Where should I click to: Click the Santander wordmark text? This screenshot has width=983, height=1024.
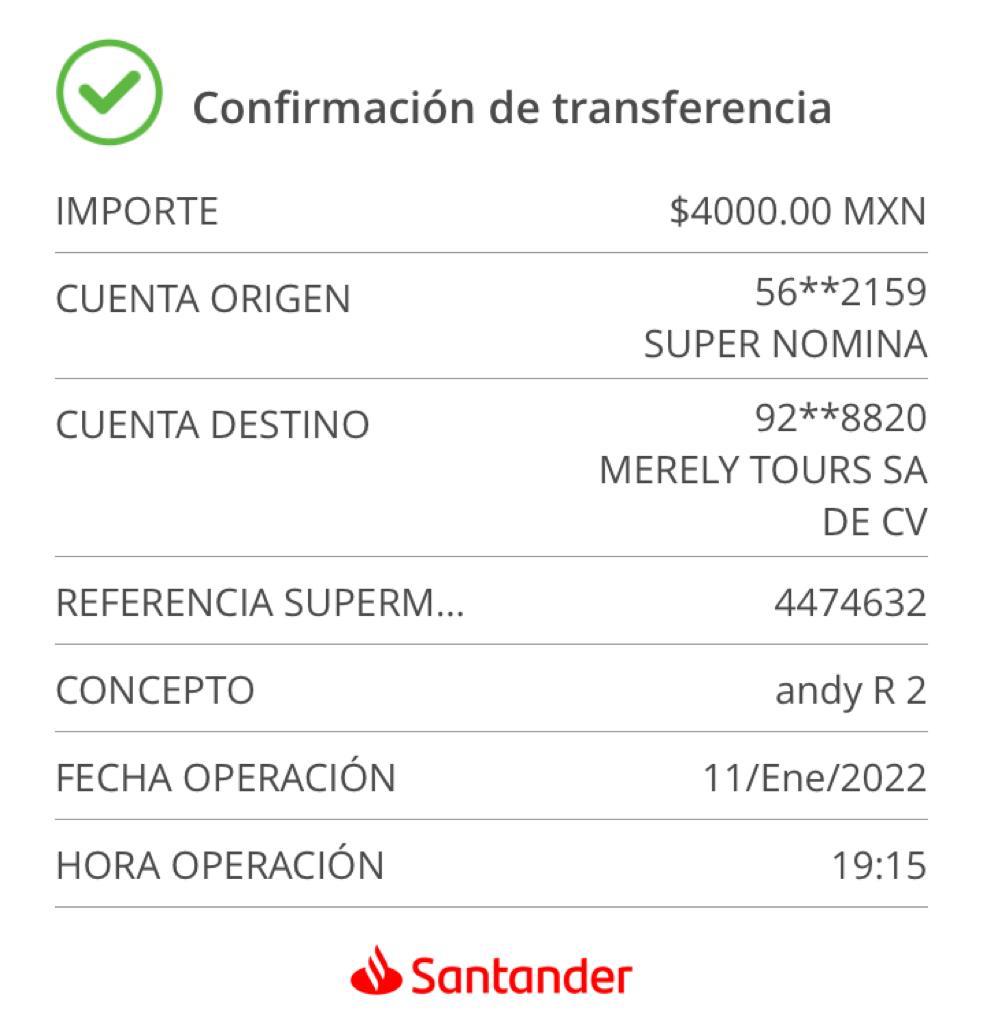521,976
